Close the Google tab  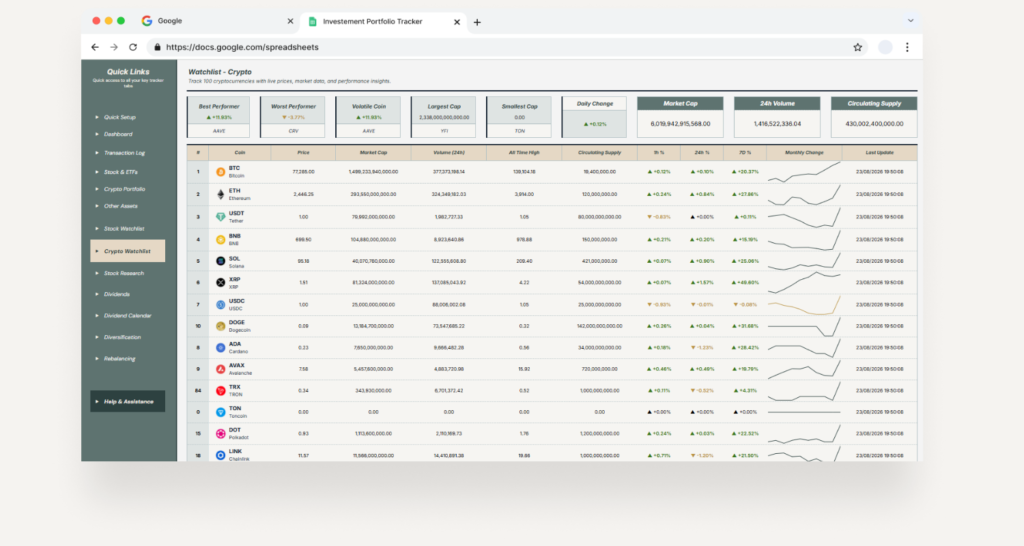(x=291, y=22)
